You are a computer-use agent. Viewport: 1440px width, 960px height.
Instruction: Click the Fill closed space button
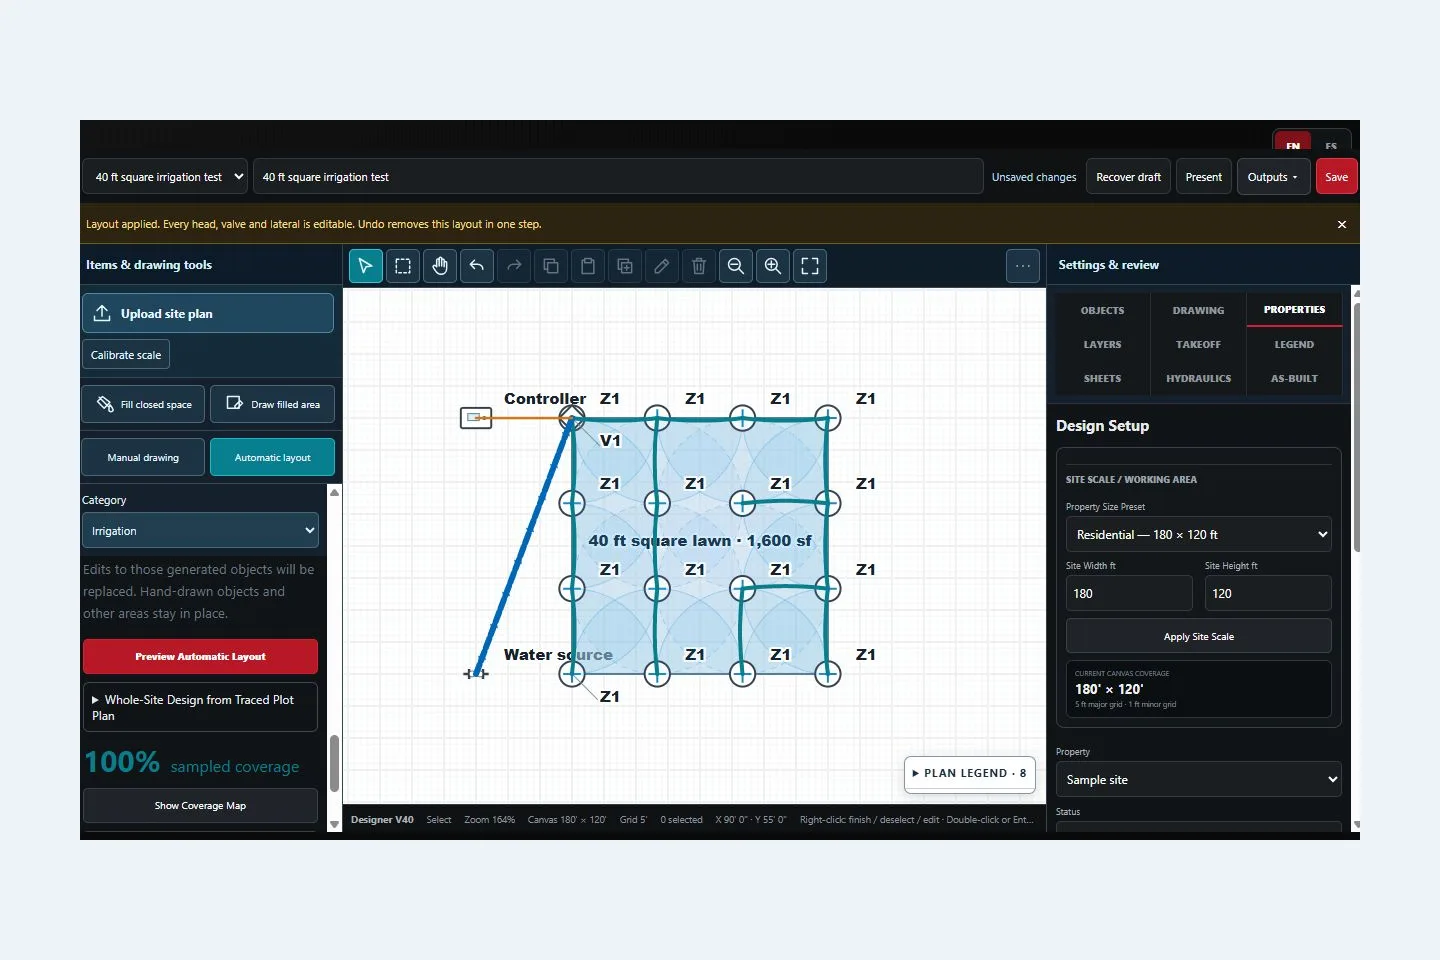tap(143, 404)
